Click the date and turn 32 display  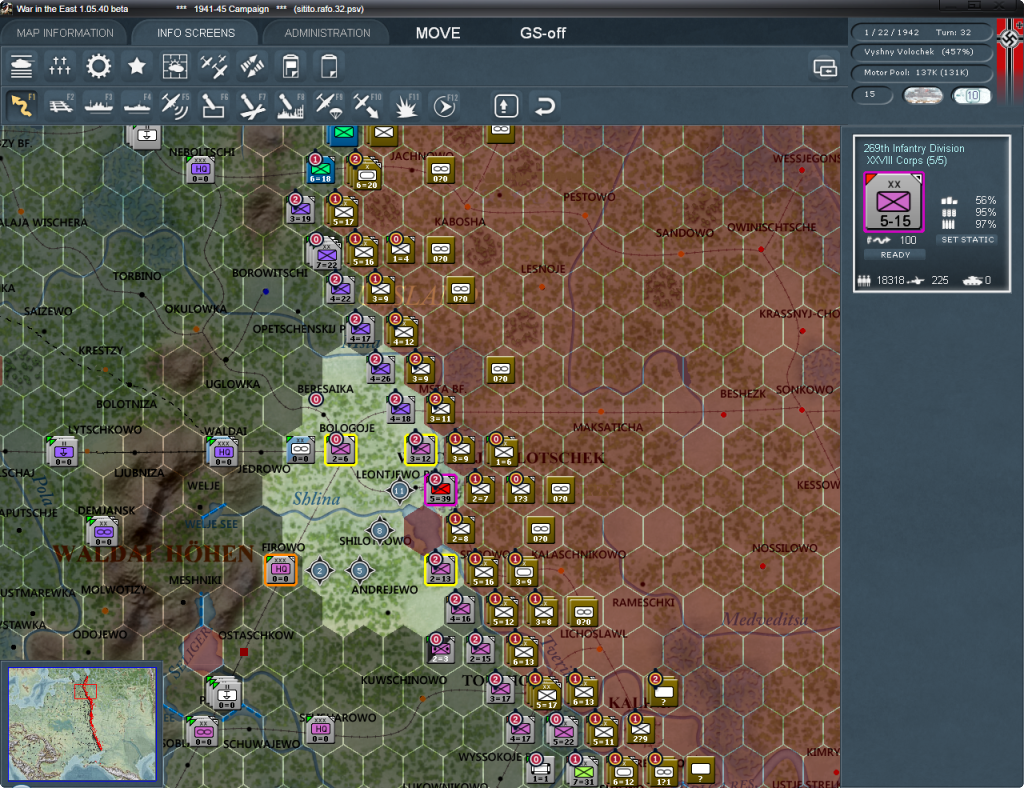(920, 32)
